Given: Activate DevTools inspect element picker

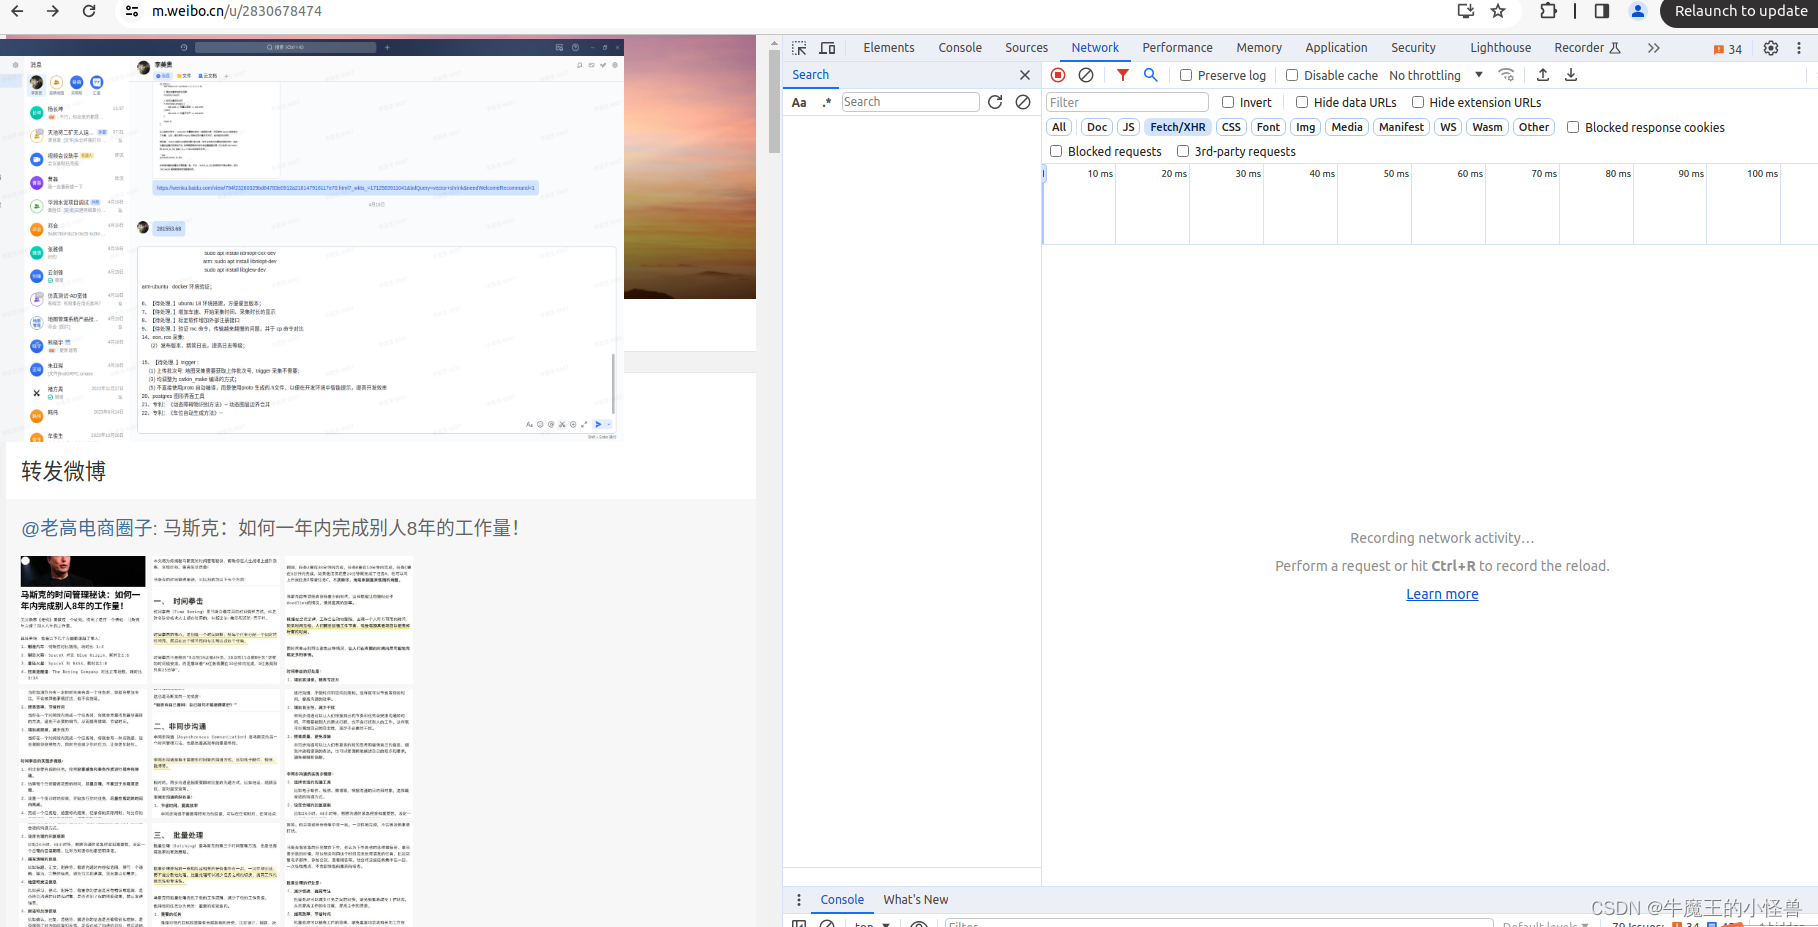Looking at the screenshot, I should click(x=799, y=48).
